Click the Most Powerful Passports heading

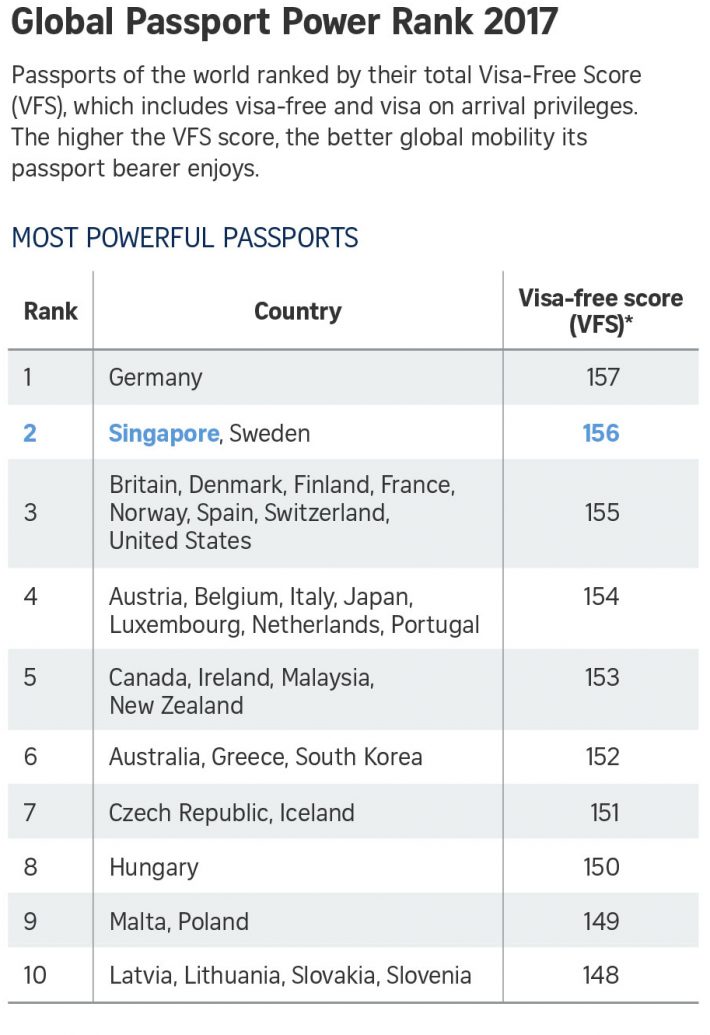tap(184, 238)
